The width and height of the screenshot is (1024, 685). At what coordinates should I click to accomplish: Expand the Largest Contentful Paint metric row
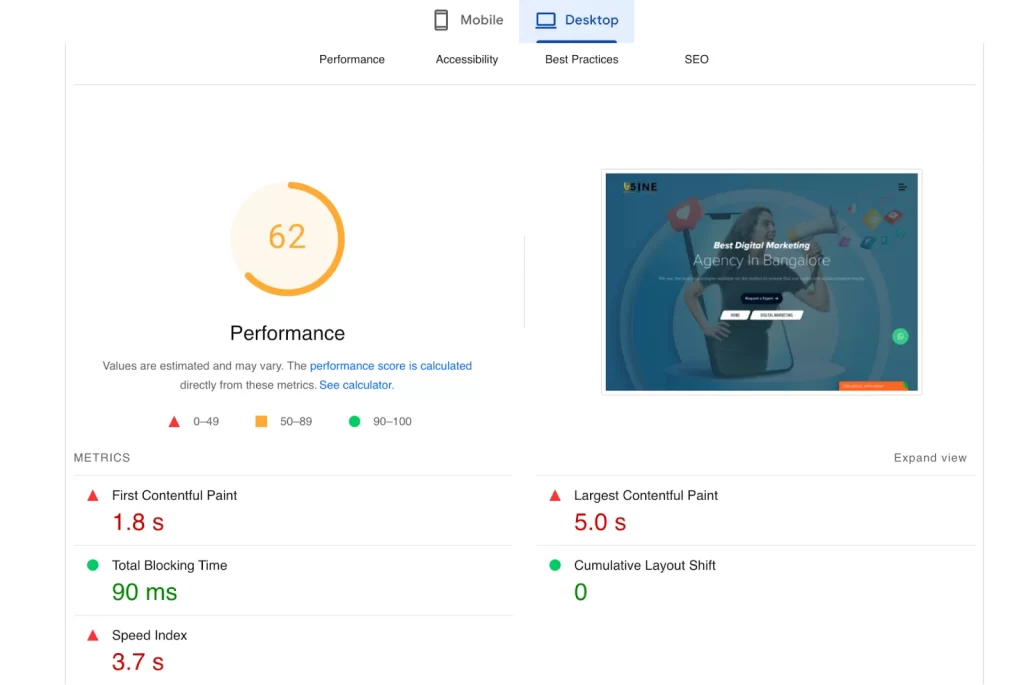pos(645,494)
